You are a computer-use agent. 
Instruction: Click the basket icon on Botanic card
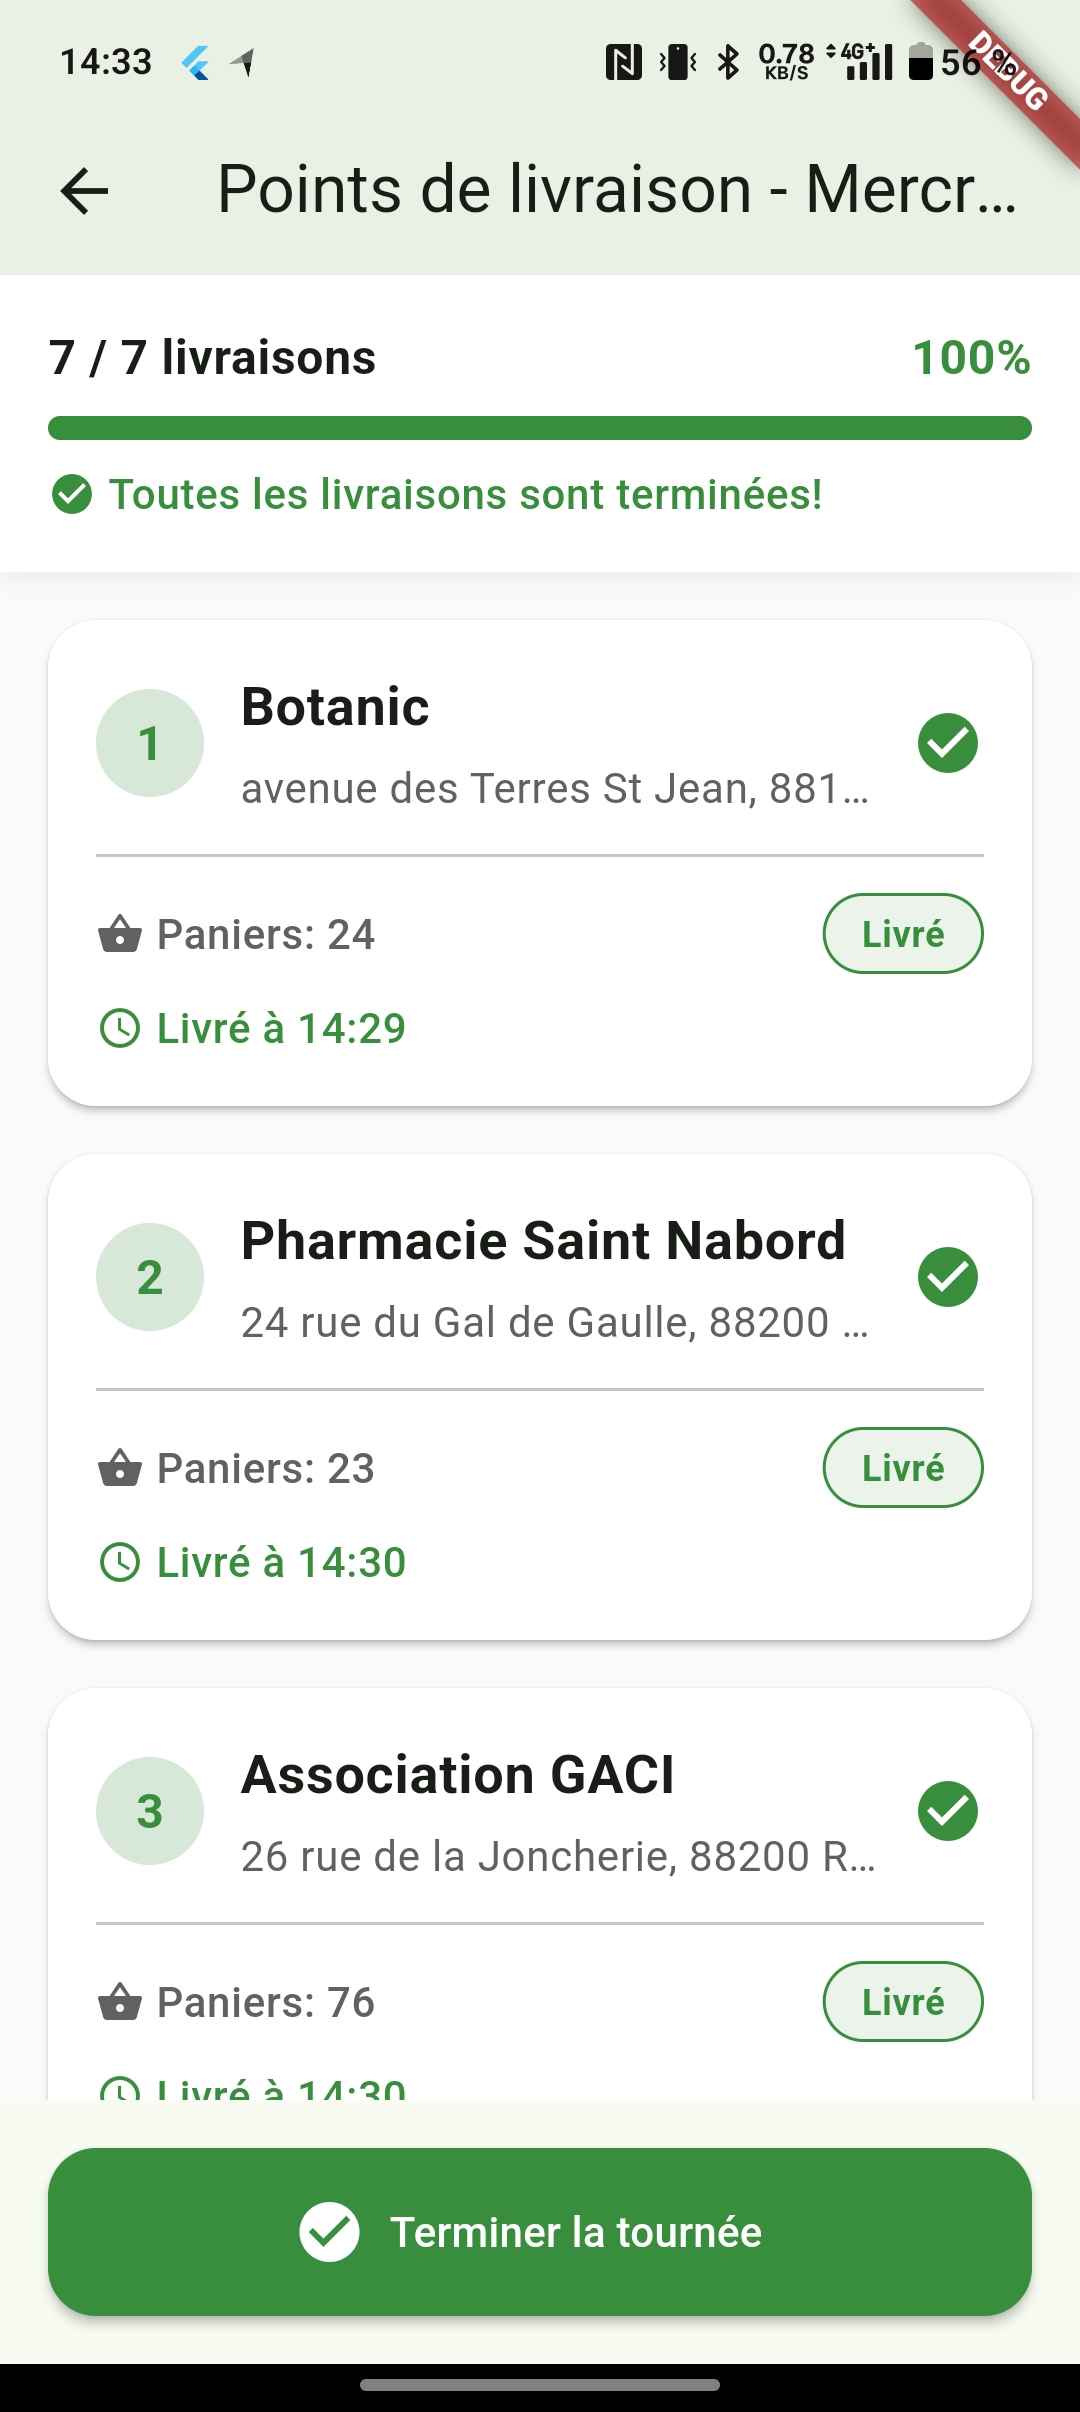tap(120, 934)
